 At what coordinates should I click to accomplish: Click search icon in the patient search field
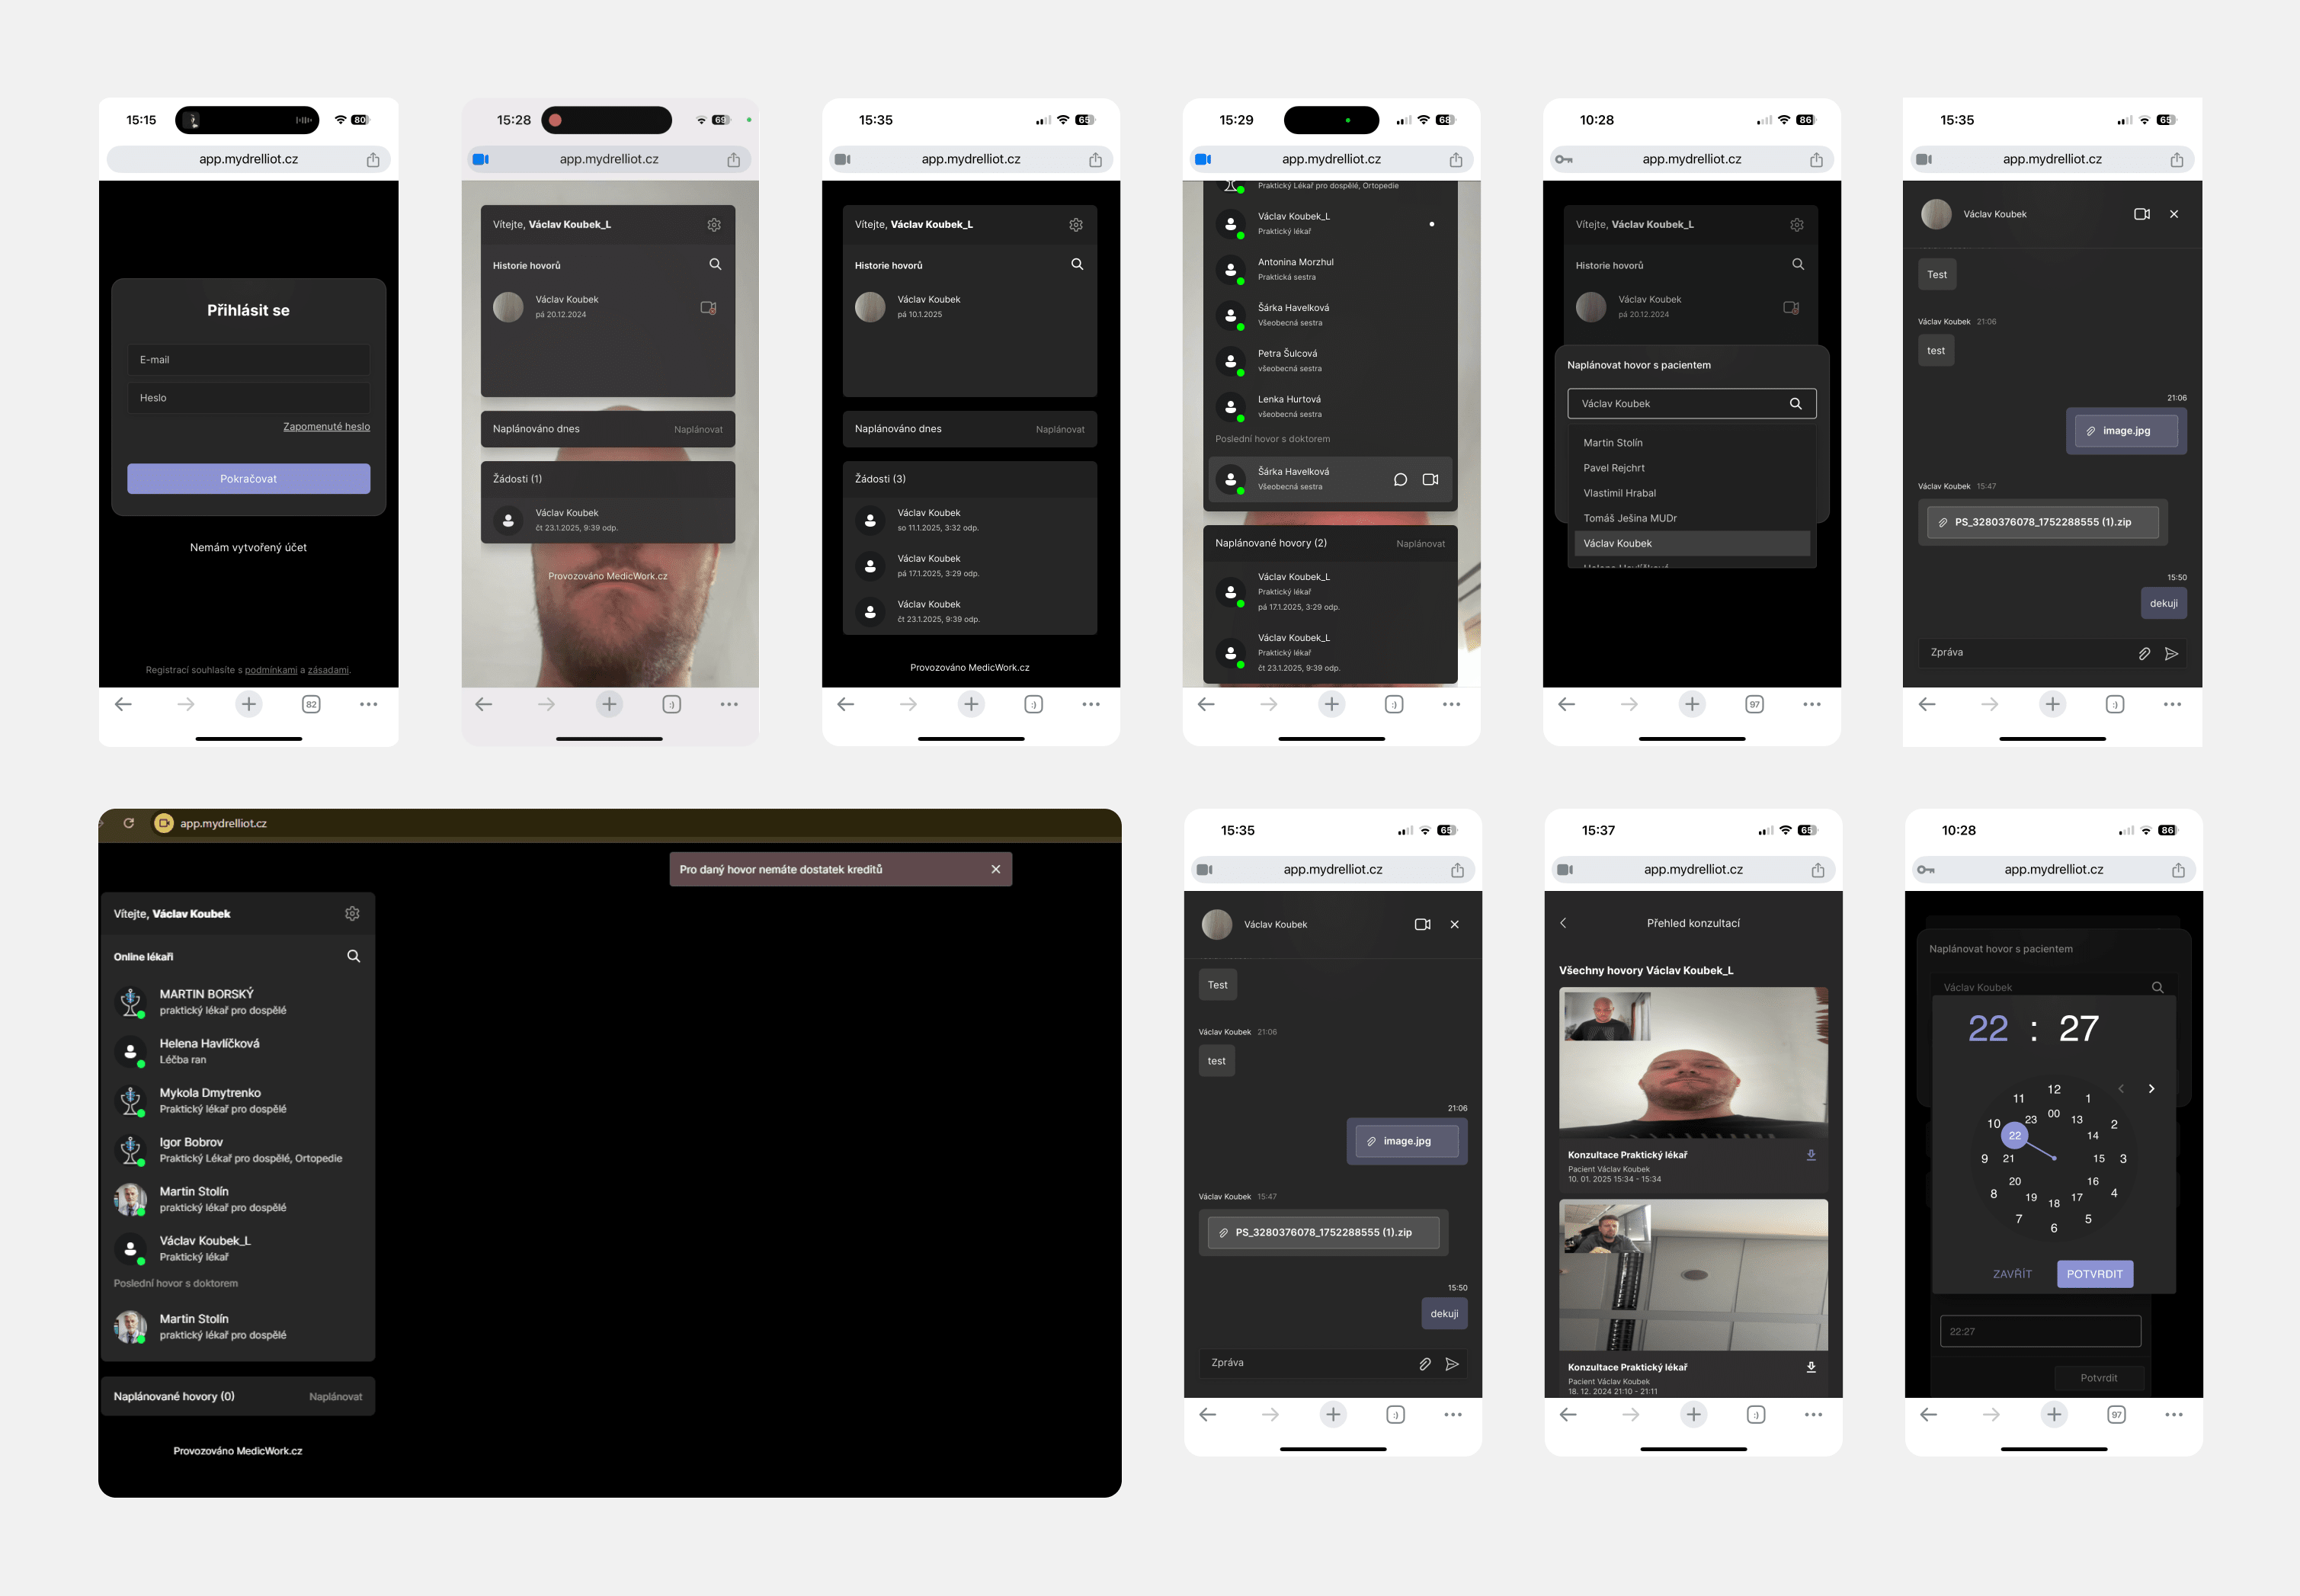[x=1796, y=404]
